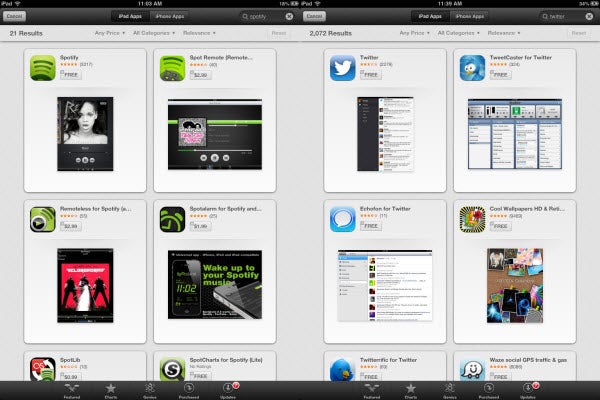Tap price button for Remoteless for Spotify
600x400 pixels.
(x=71, y=226)
